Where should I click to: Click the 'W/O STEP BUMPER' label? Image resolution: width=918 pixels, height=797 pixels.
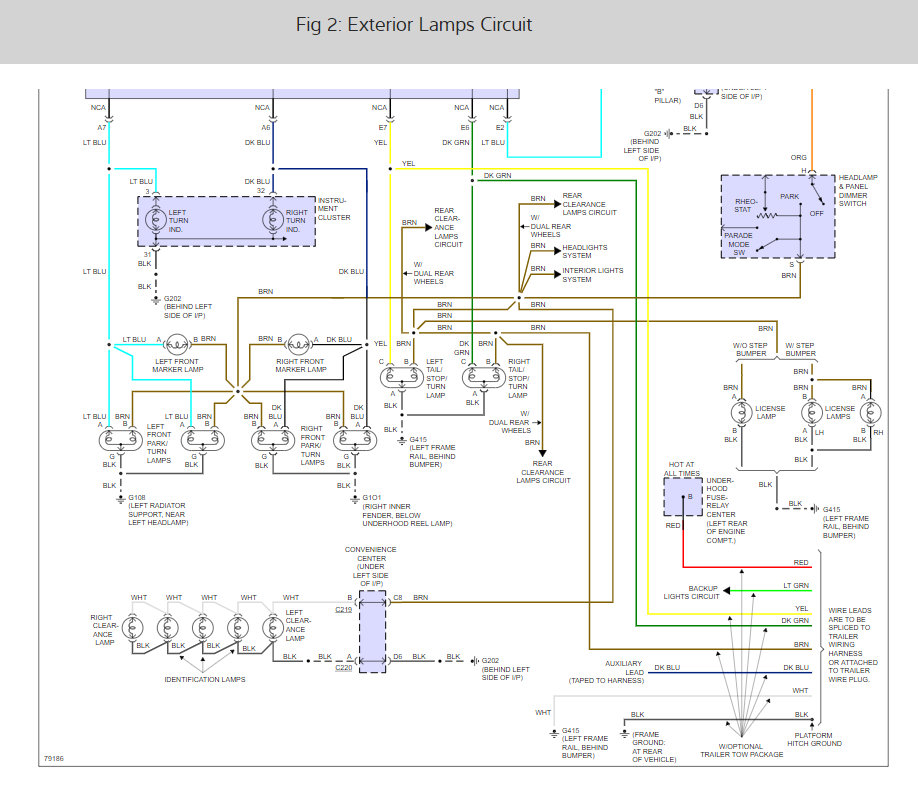coord(750,350)
